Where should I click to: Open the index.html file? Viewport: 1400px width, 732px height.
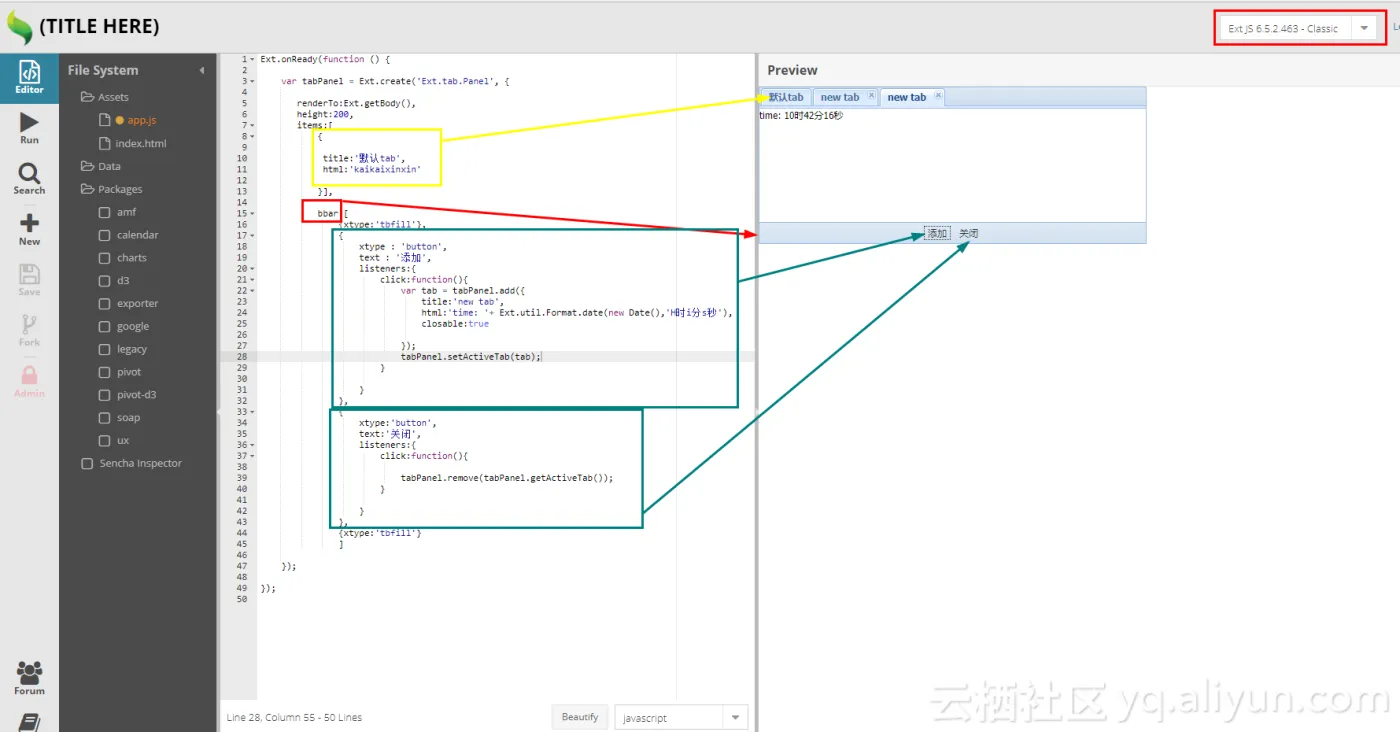[140, 143]
